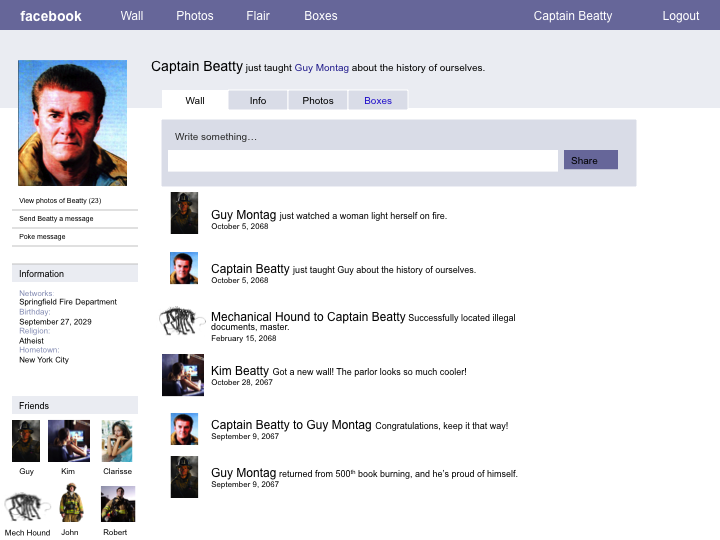Click Captain Beatty name on history post
This screenshot has height=540, width=720.
(250, 268)
